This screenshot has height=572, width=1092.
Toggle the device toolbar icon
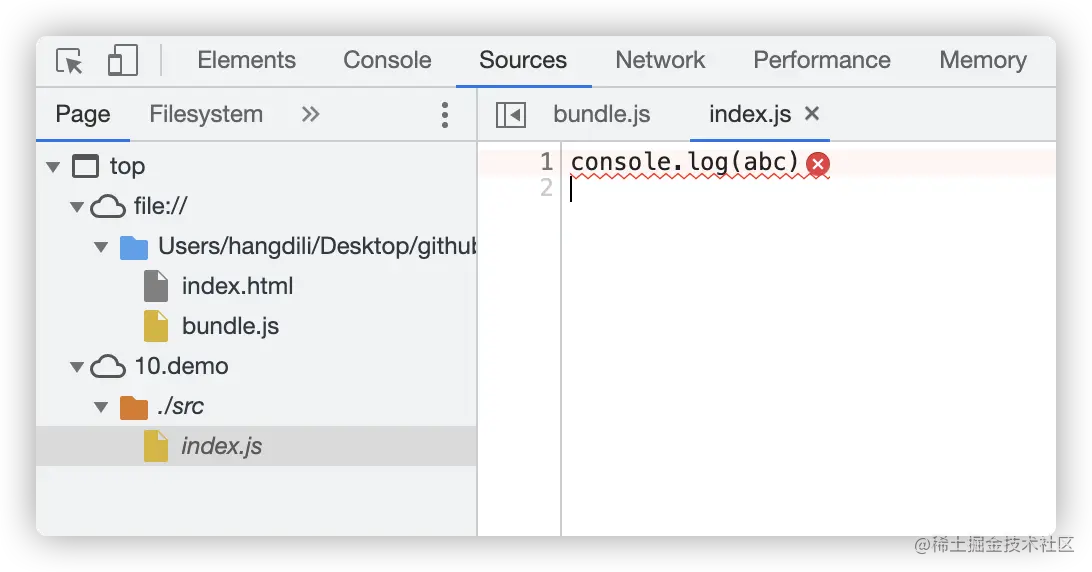[x=123, y=61]
